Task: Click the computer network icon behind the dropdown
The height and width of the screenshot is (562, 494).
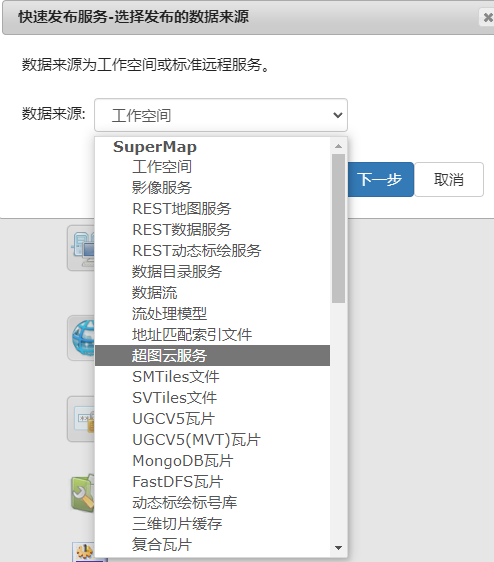Action: pos(81,248)
